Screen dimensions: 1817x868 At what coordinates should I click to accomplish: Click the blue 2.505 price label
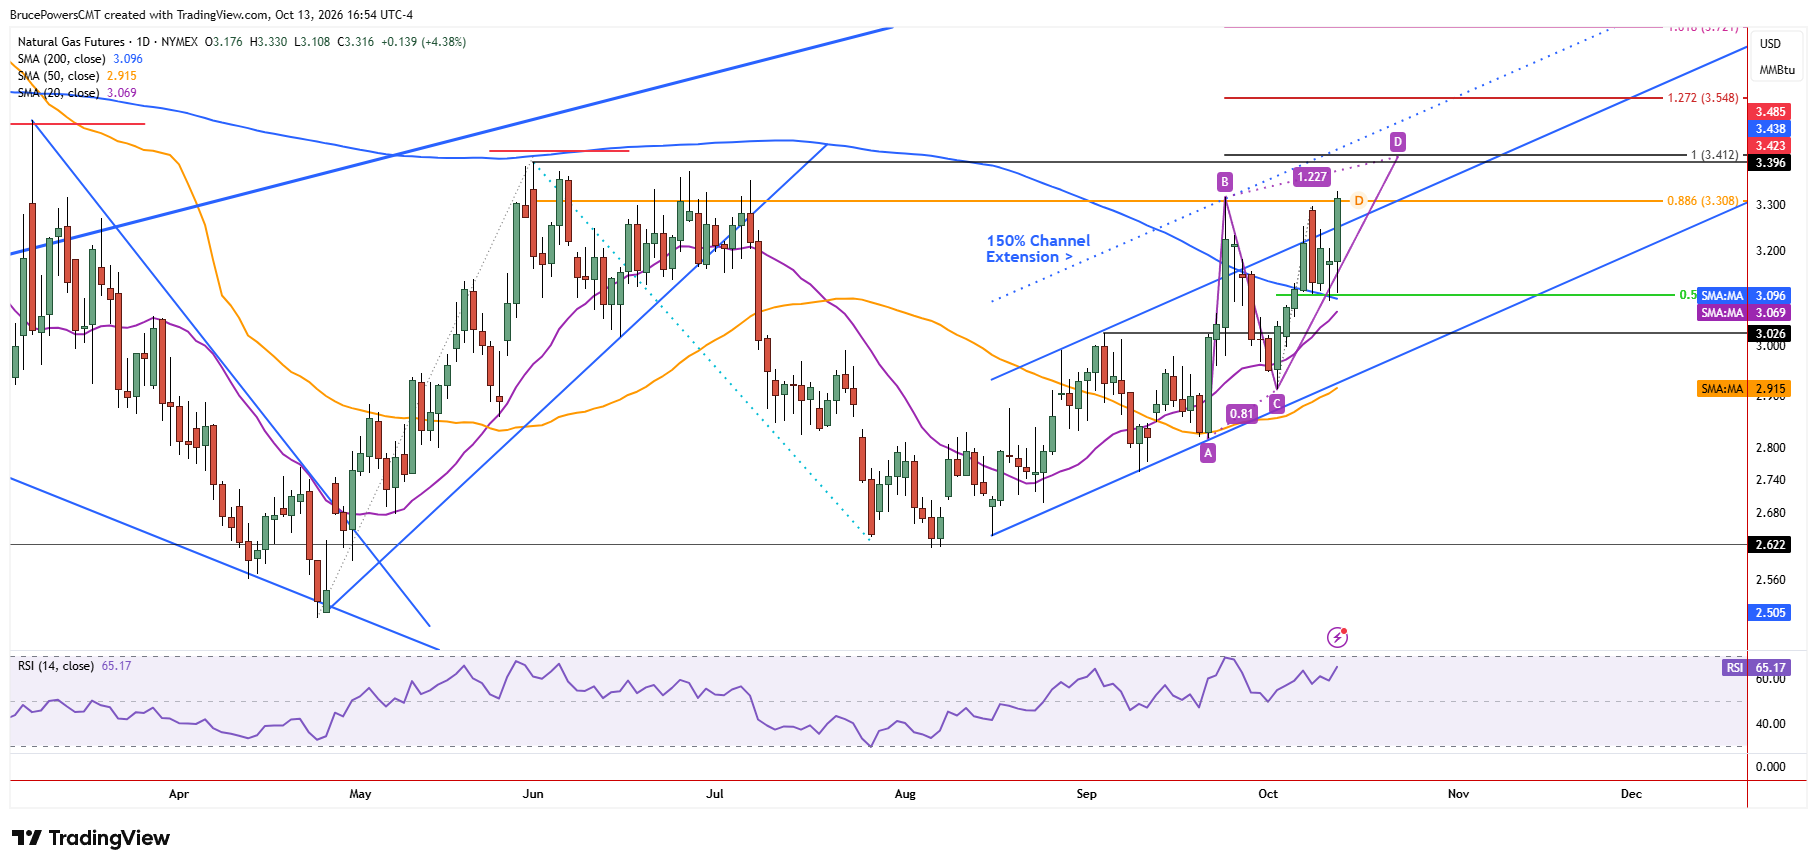1770,613
